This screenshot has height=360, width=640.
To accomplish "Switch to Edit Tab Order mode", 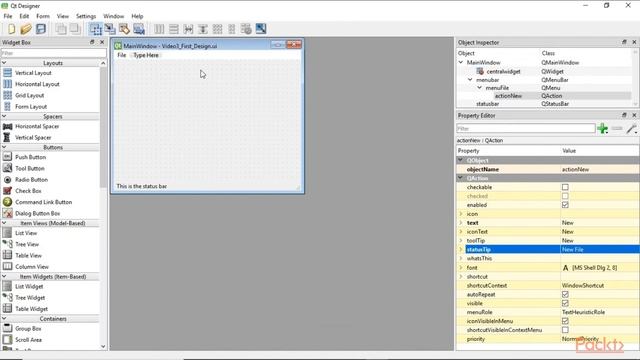I will pos(139,29).
